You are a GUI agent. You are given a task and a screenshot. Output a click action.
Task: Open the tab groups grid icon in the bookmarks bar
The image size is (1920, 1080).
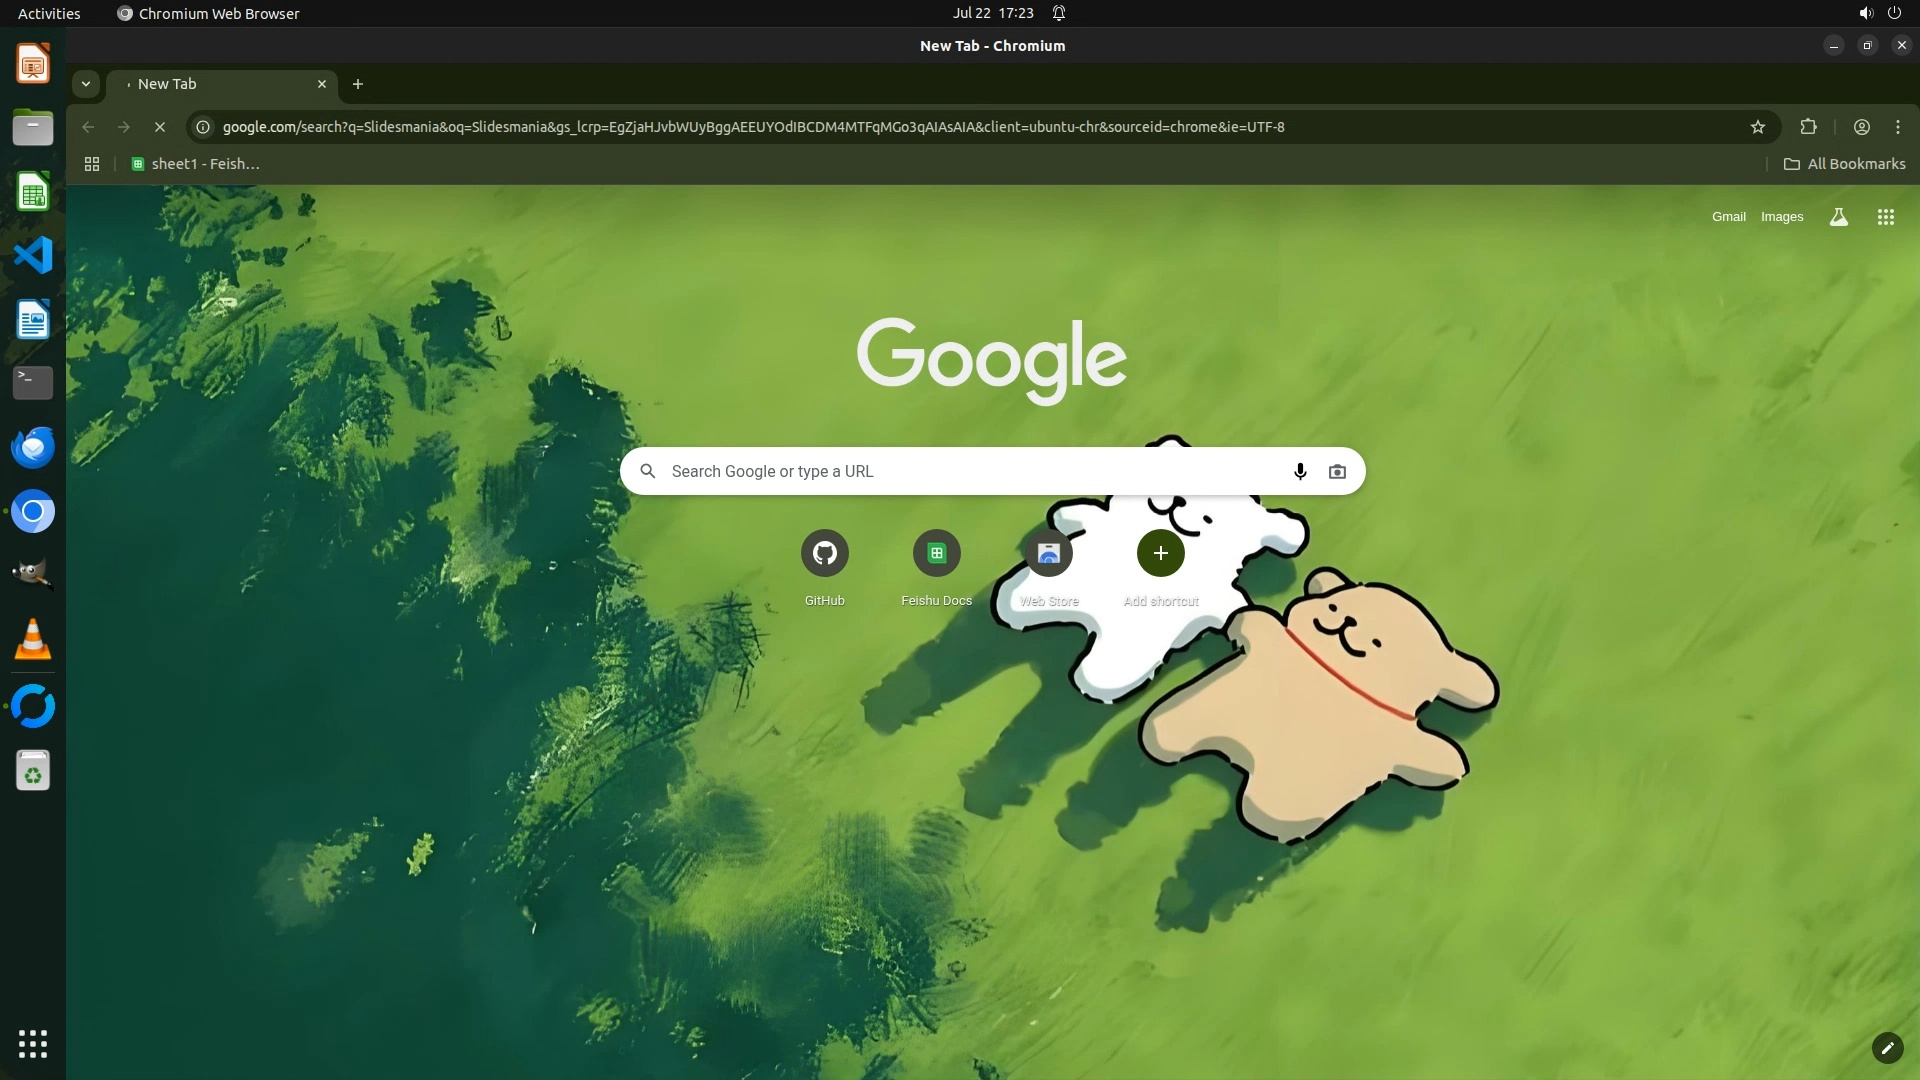coord(92,164)
